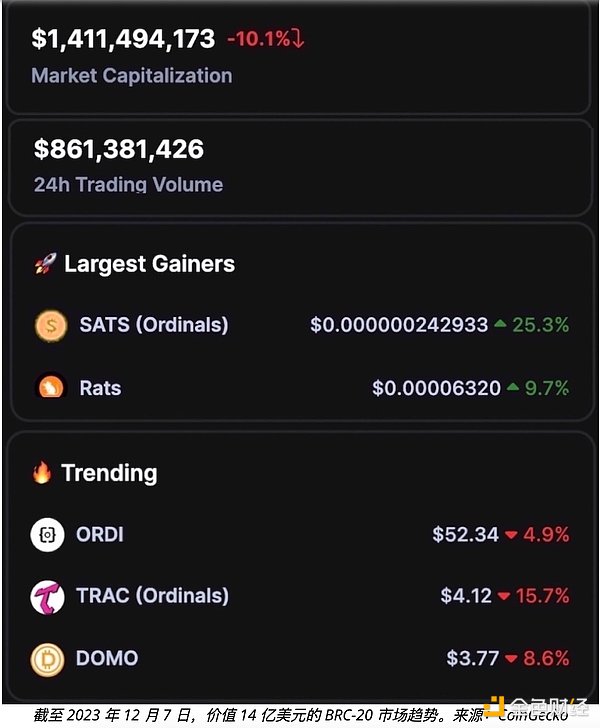Click the fire icon beside Trending

click(42, 473)
